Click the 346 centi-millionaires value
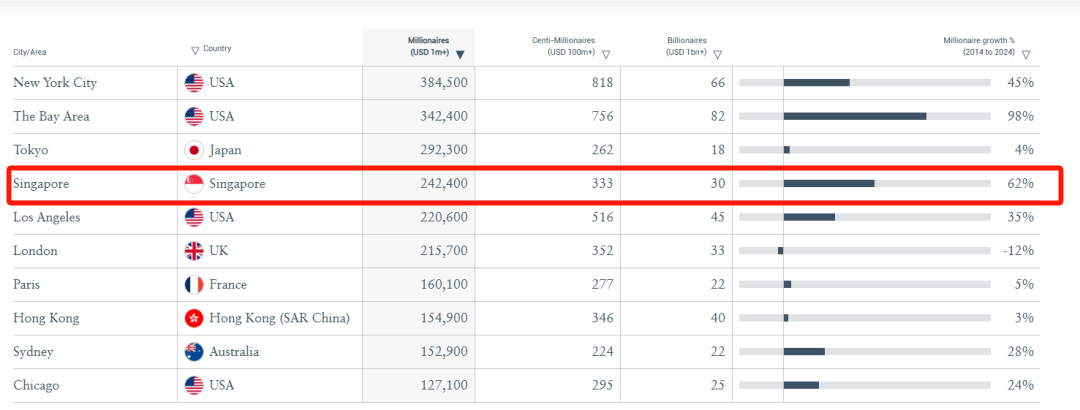The width and height of the screenshot is (1080, 410). click(601, 318)
